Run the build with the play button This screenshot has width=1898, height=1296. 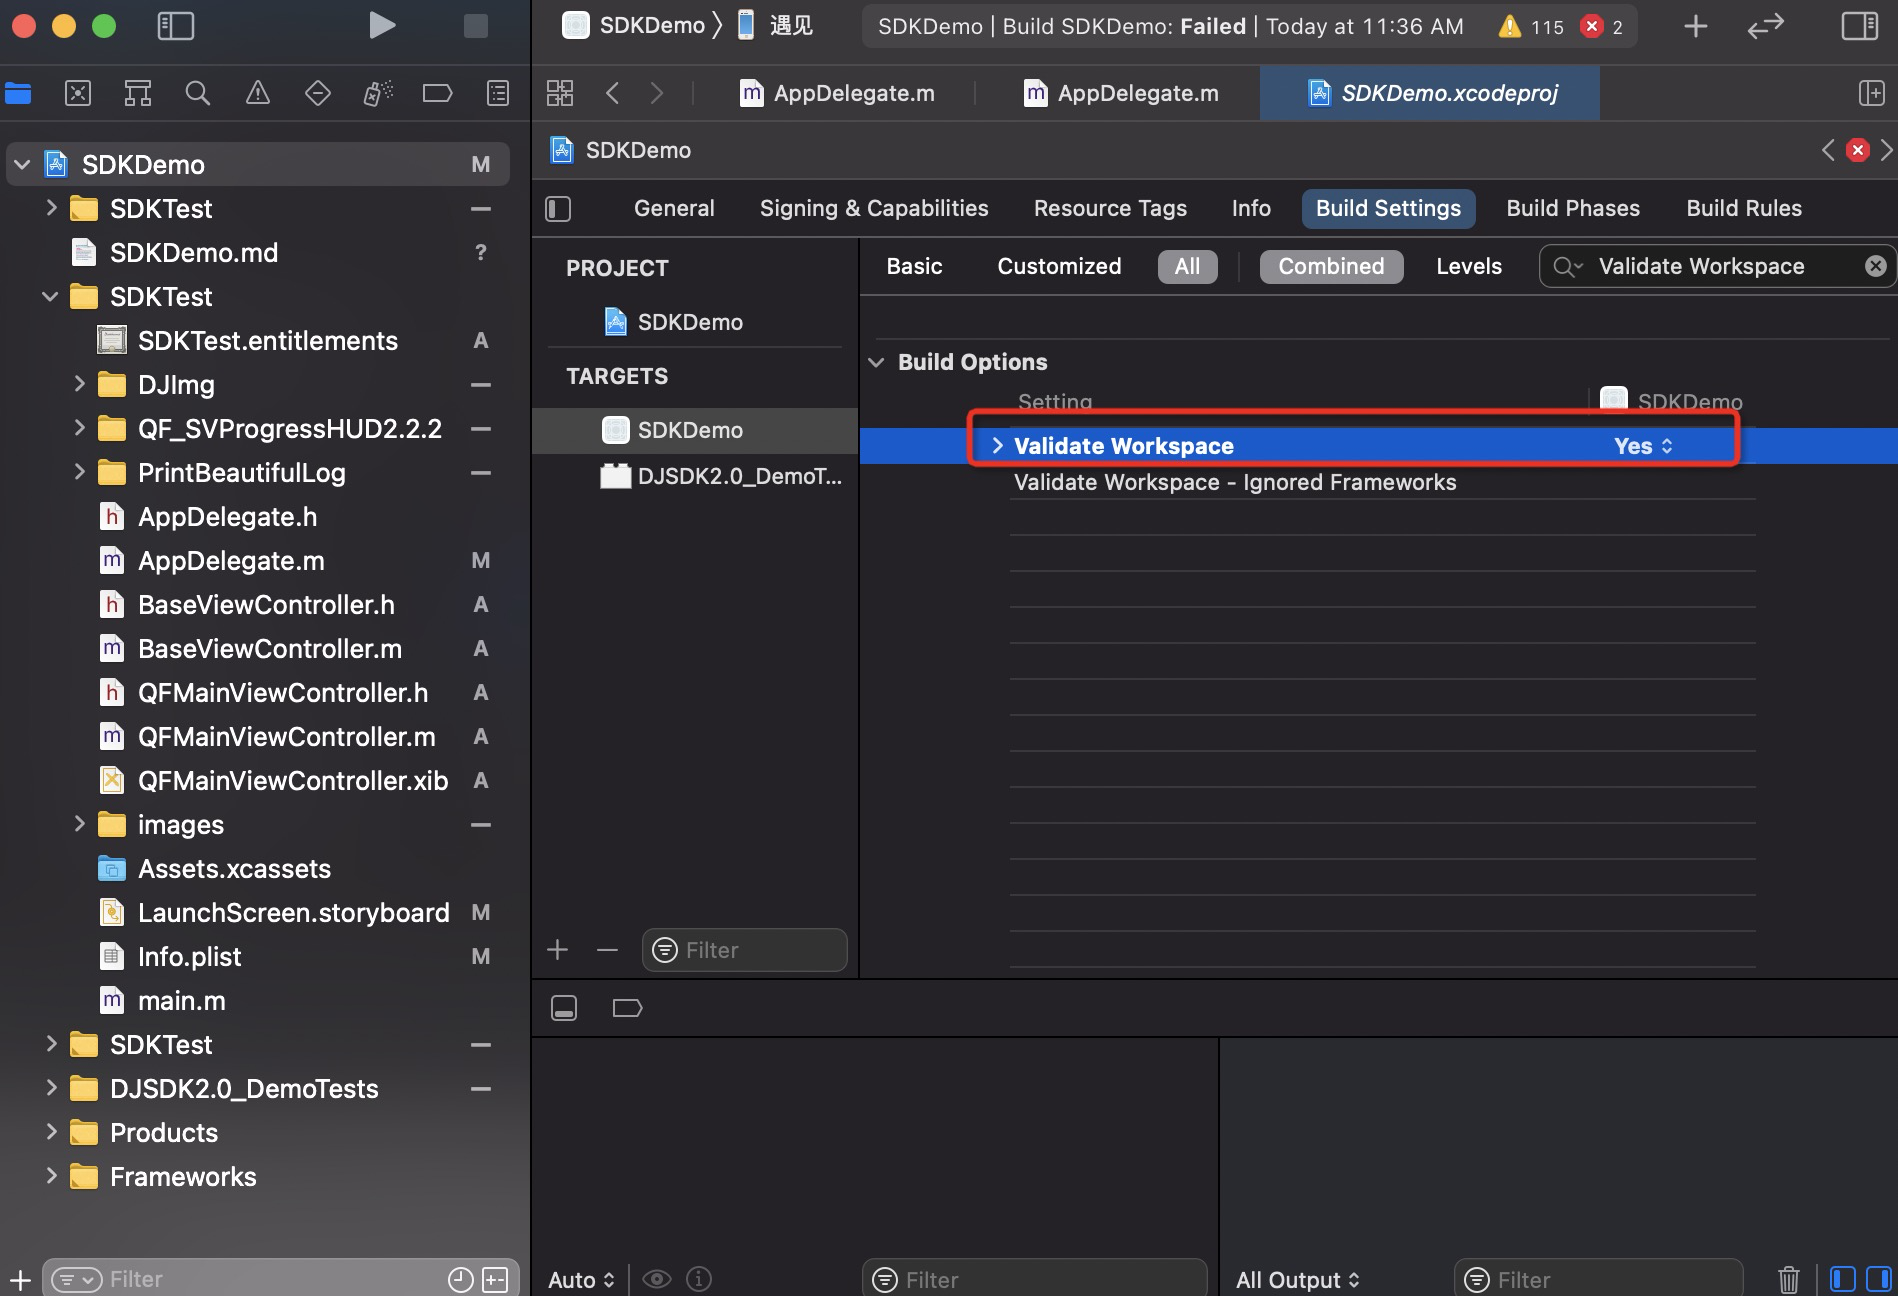[x=381, y=25]
